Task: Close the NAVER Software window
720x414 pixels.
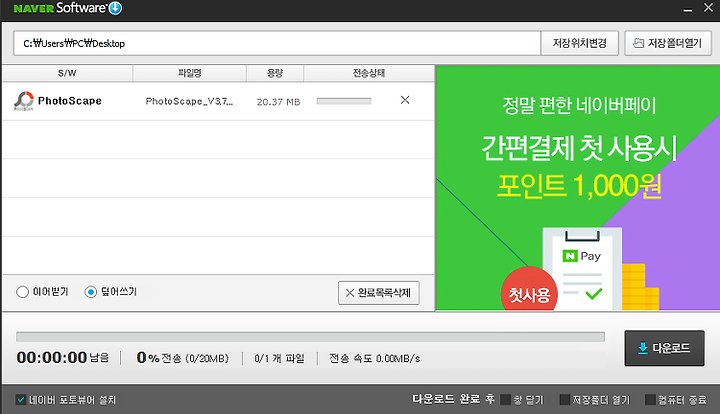Action: click(x=708, y=8)
